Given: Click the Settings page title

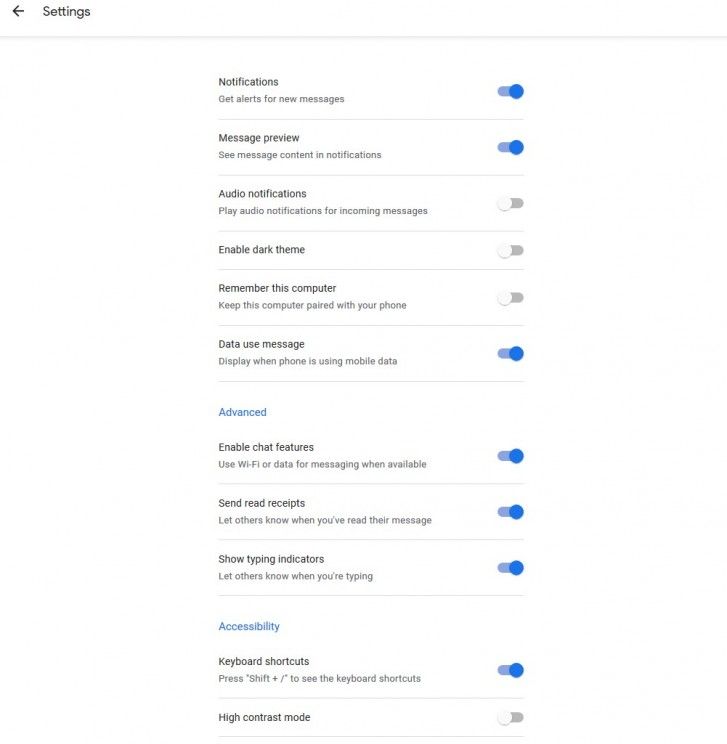Looking at the screenshot, I should (x=66, y=11).
